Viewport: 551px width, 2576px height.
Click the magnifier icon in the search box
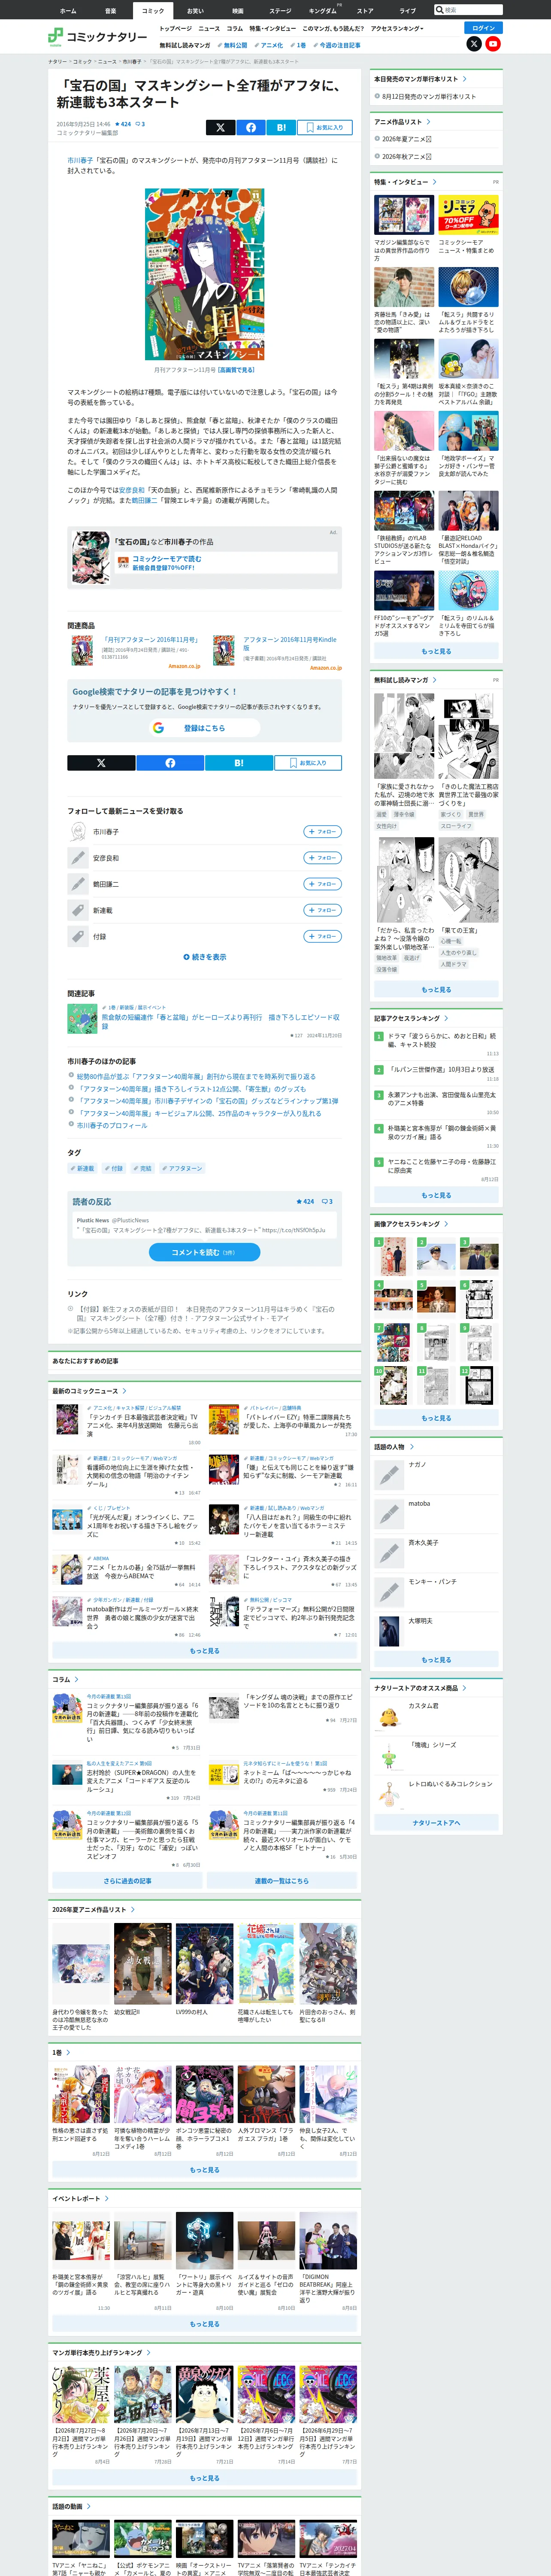click(440, 10)
